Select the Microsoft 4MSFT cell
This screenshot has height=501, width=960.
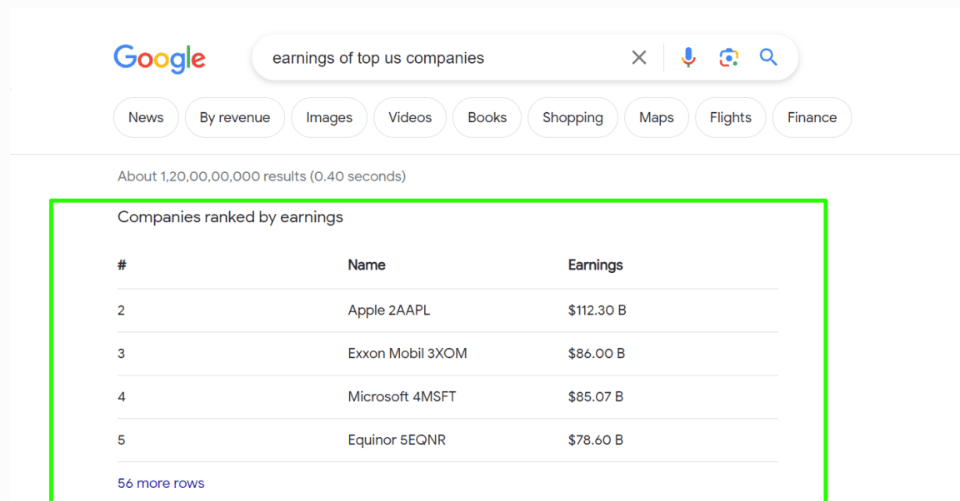(402, 397)
